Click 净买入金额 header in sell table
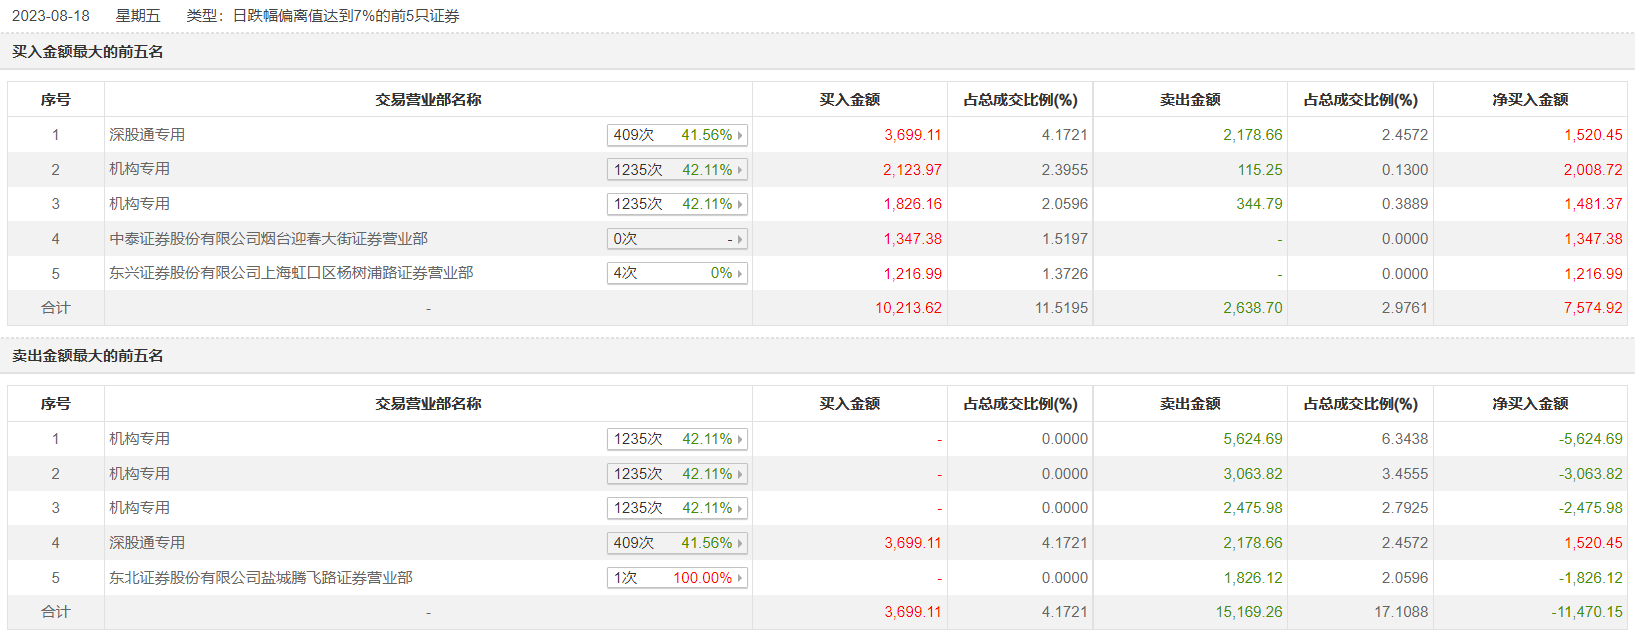Viewport: 1635px width, 635px height. (x=1530, y=404)
